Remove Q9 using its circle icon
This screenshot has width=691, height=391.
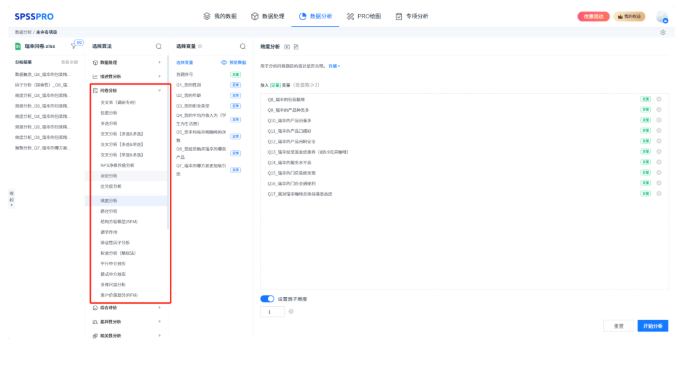pyautogui.click(x=659, y=110)
